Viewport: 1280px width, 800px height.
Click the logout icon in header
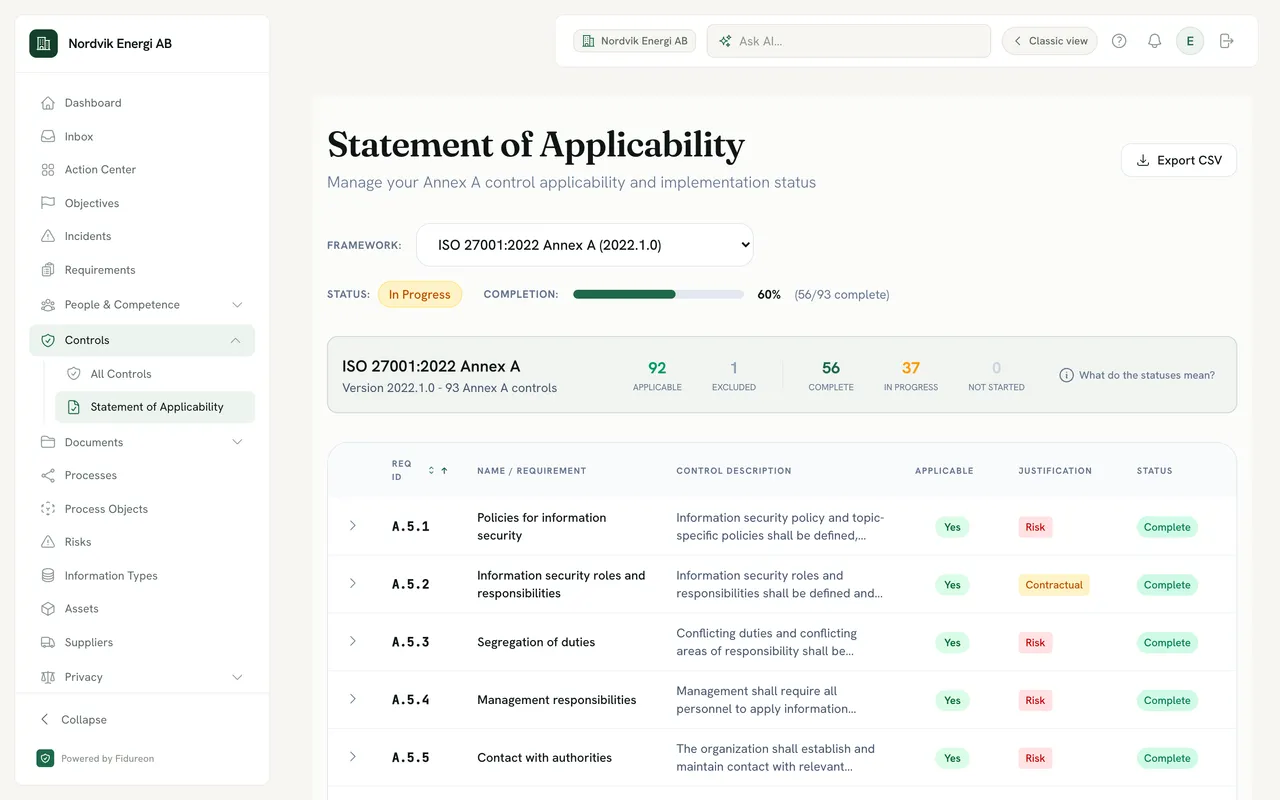pyautogui.click(x=1227, y=41)
